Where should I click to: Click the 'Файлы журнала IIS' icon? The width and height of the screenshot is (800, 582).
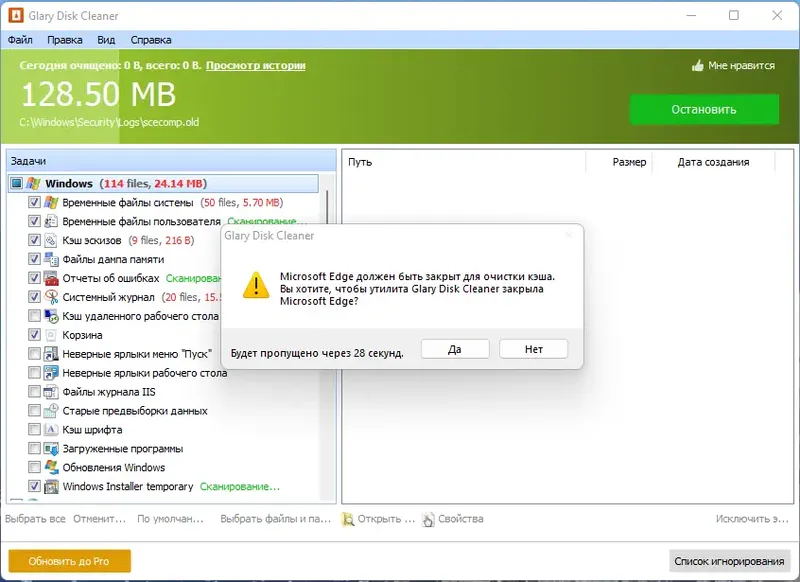[51, 392]
